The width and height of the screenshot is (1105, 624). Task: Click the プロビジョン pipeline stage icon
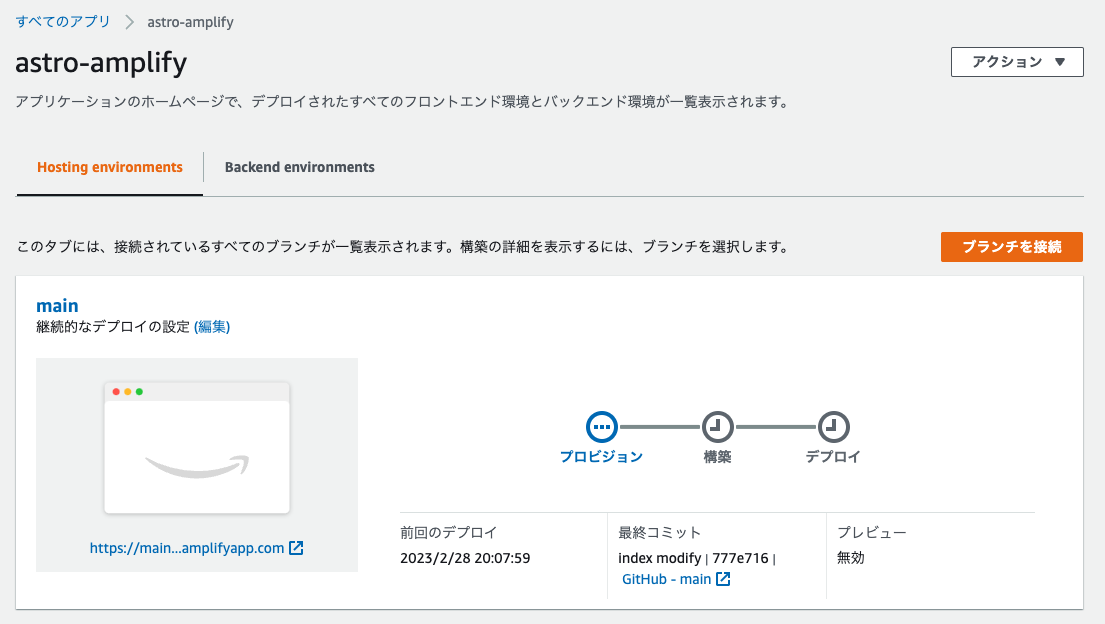click(603, 425)
